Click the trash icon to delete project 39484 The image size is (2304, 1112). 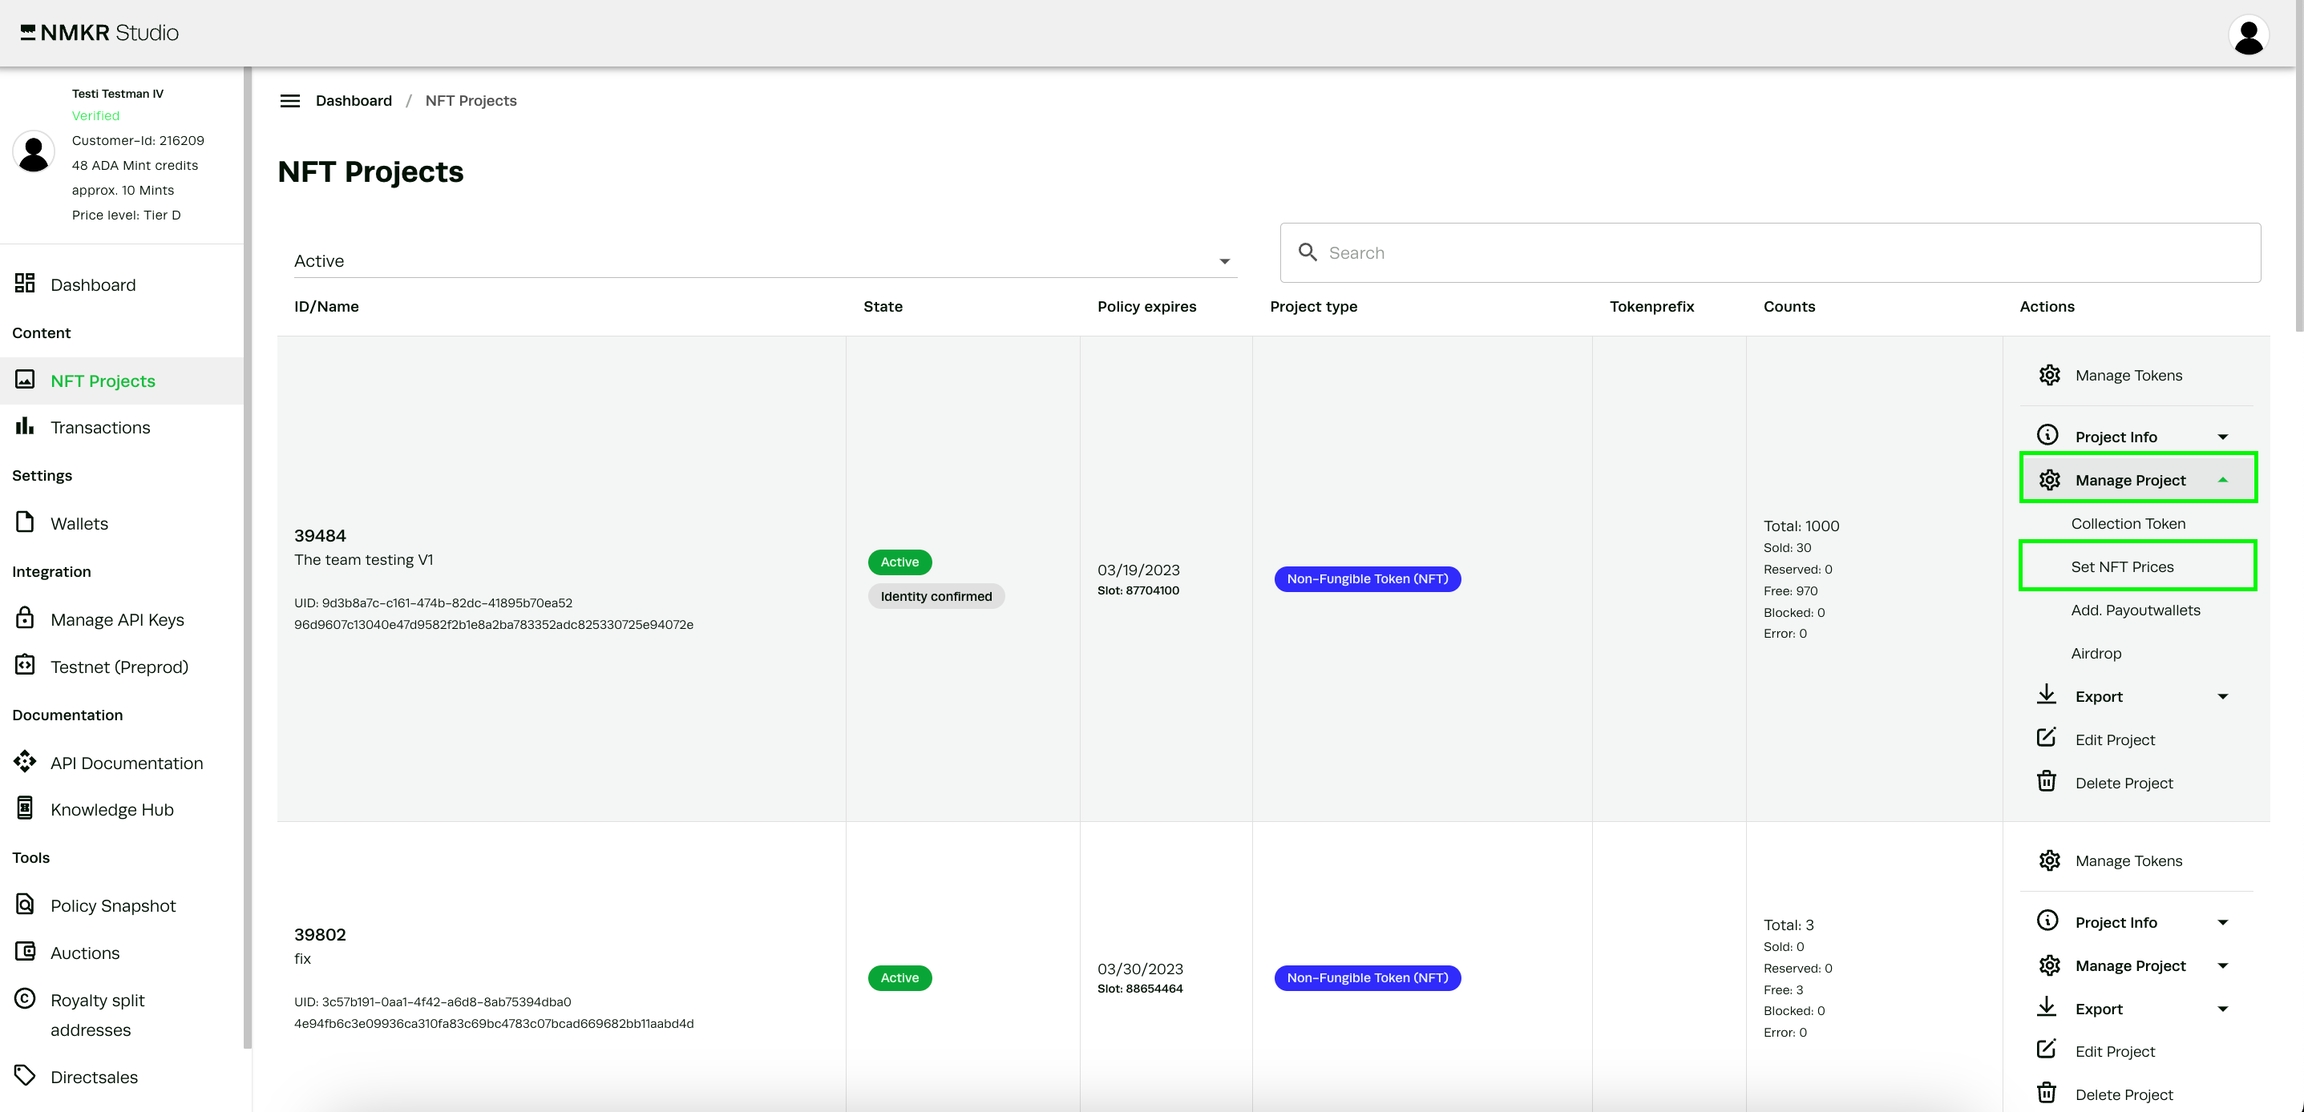coord(2047,782)
